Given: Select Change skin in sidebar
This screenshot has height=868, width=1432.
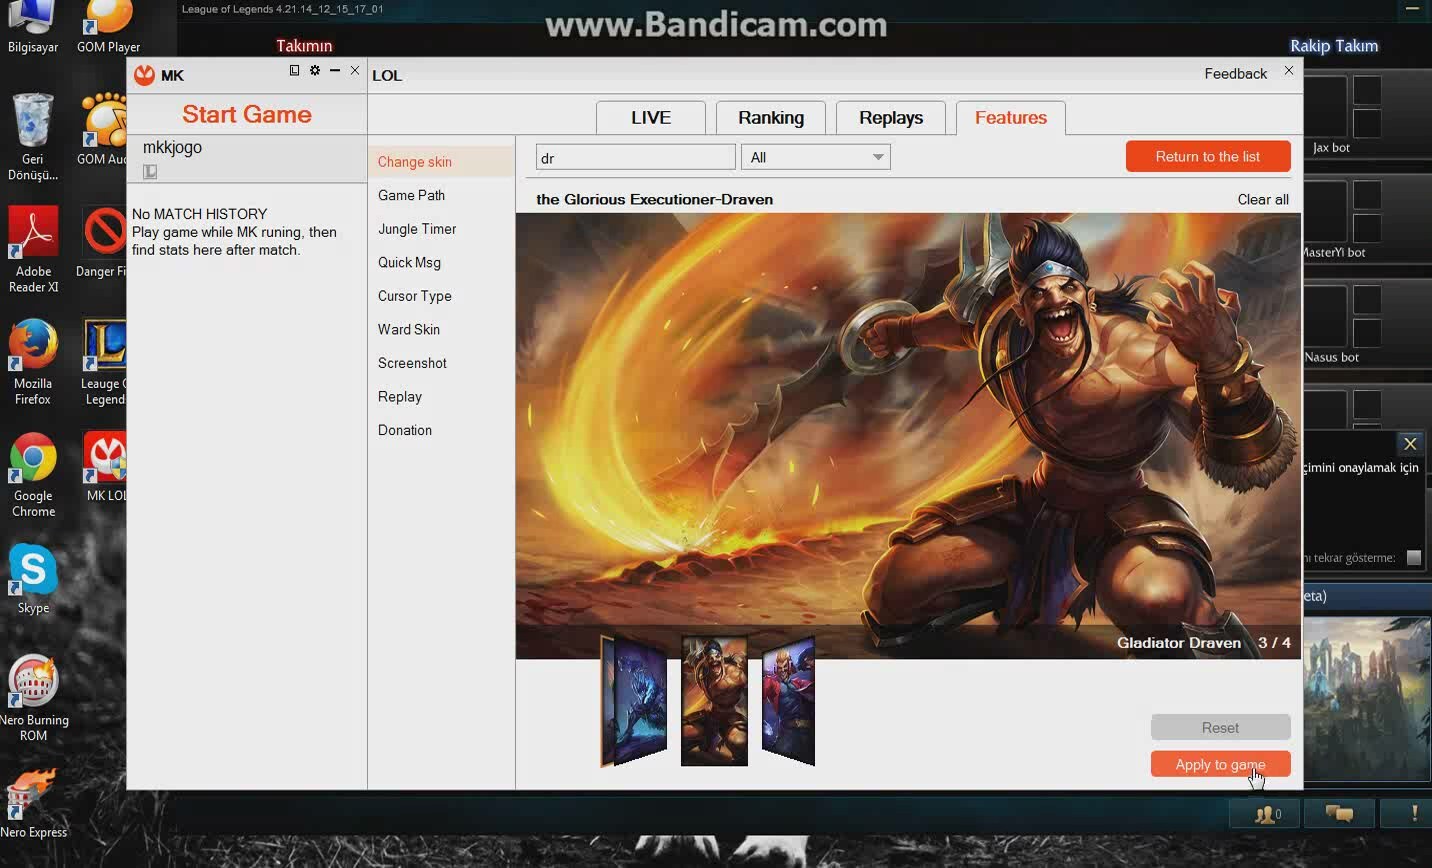Looking at the screenshot, I should point(440,162).
